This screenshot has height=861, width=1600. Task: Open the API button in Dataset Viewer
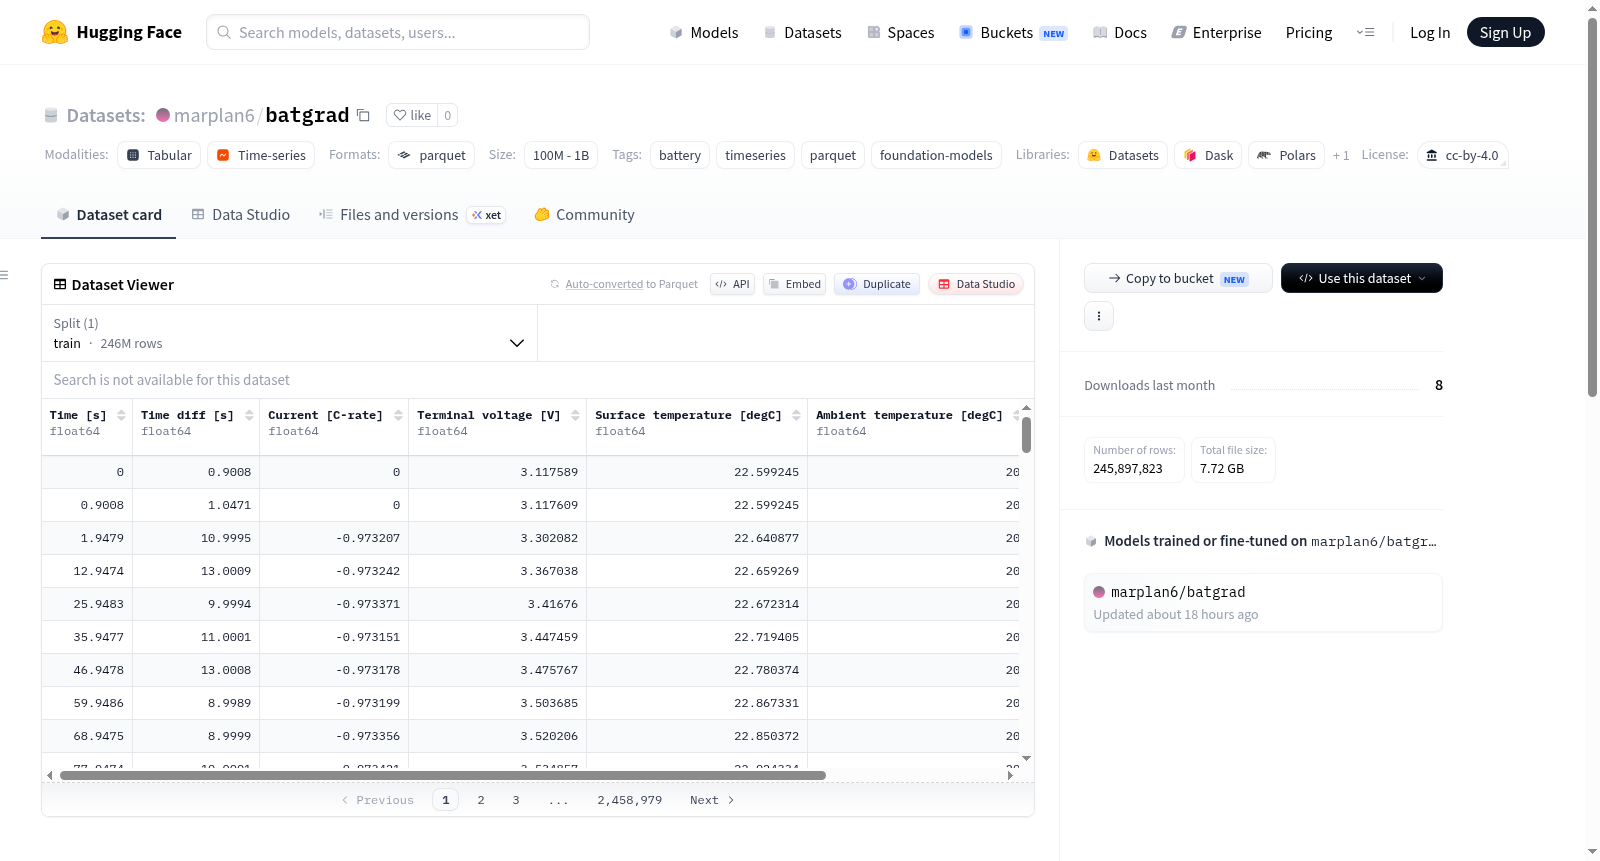[732, 284]
